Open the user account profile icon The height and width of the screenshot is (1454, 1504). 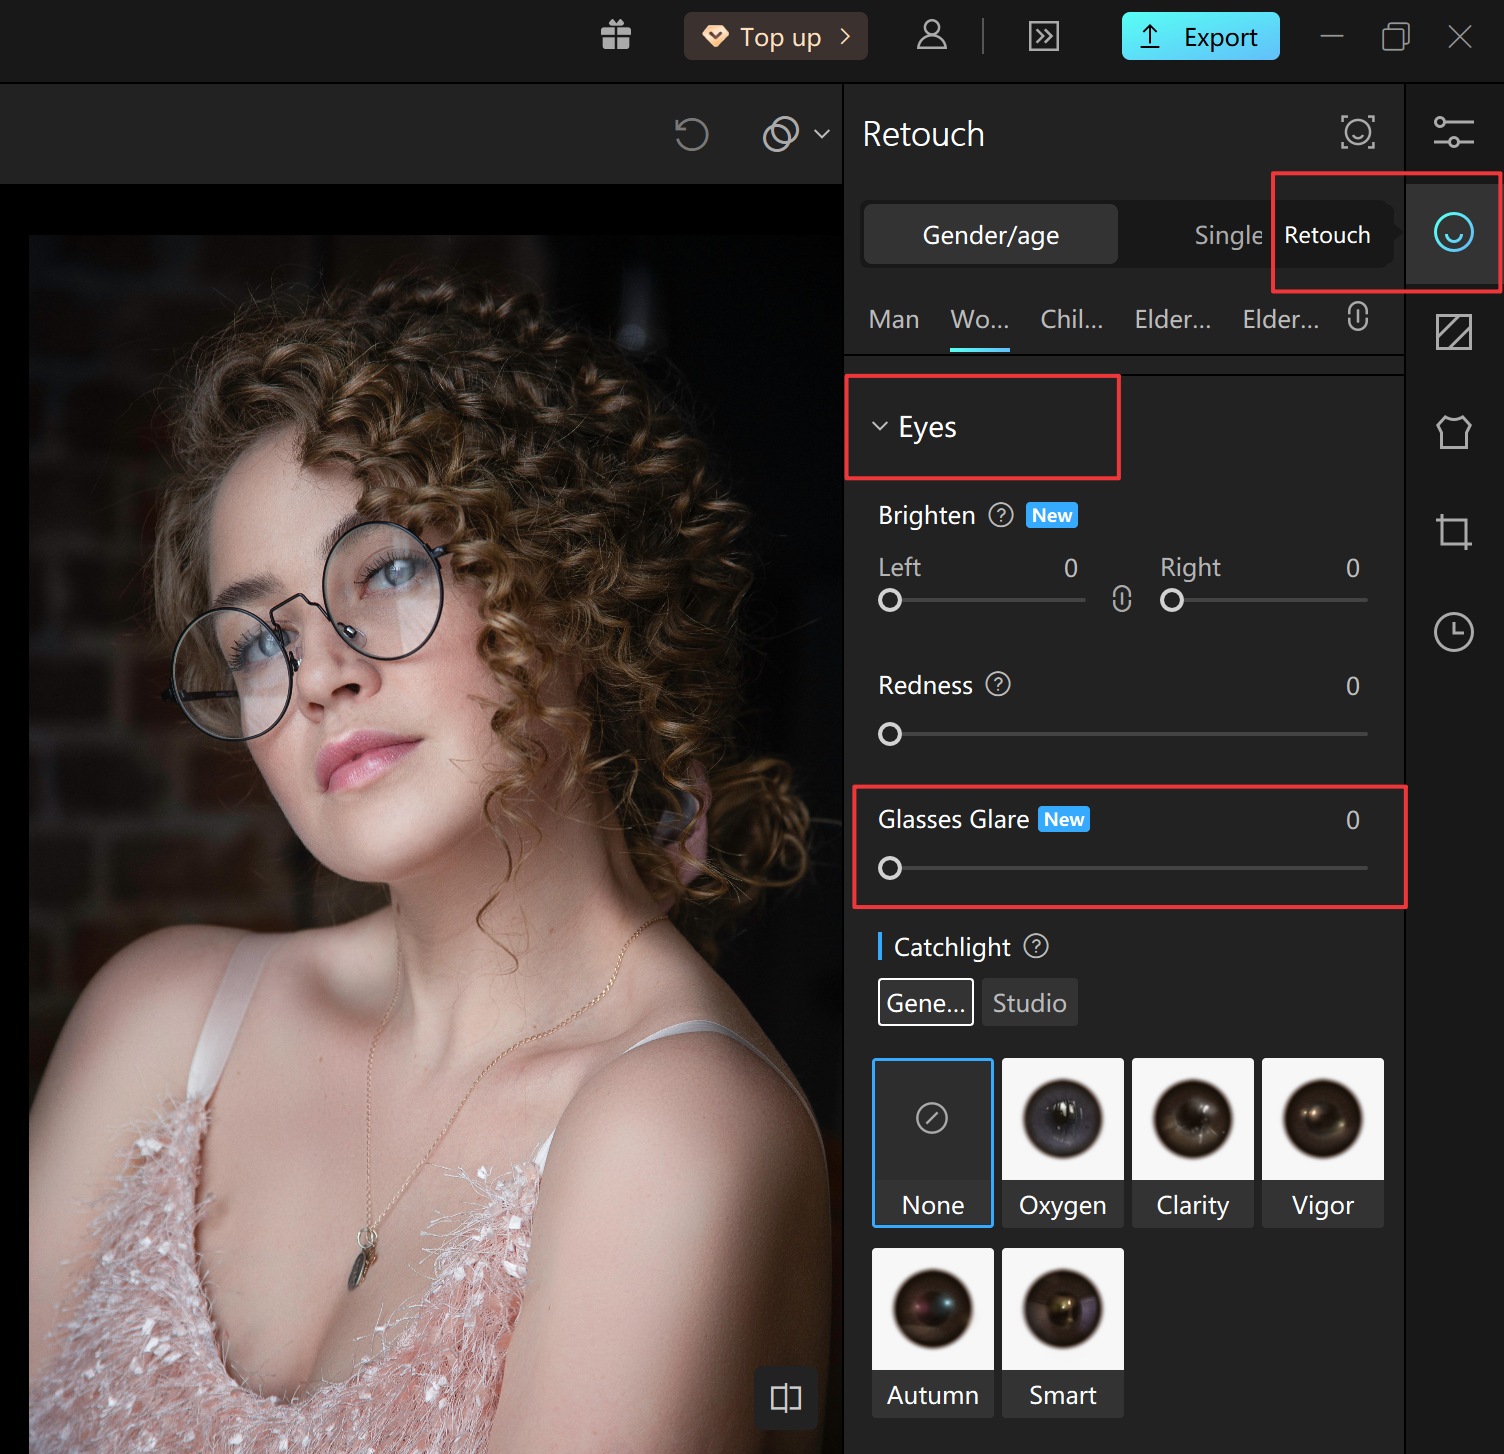tap(931, 36)
